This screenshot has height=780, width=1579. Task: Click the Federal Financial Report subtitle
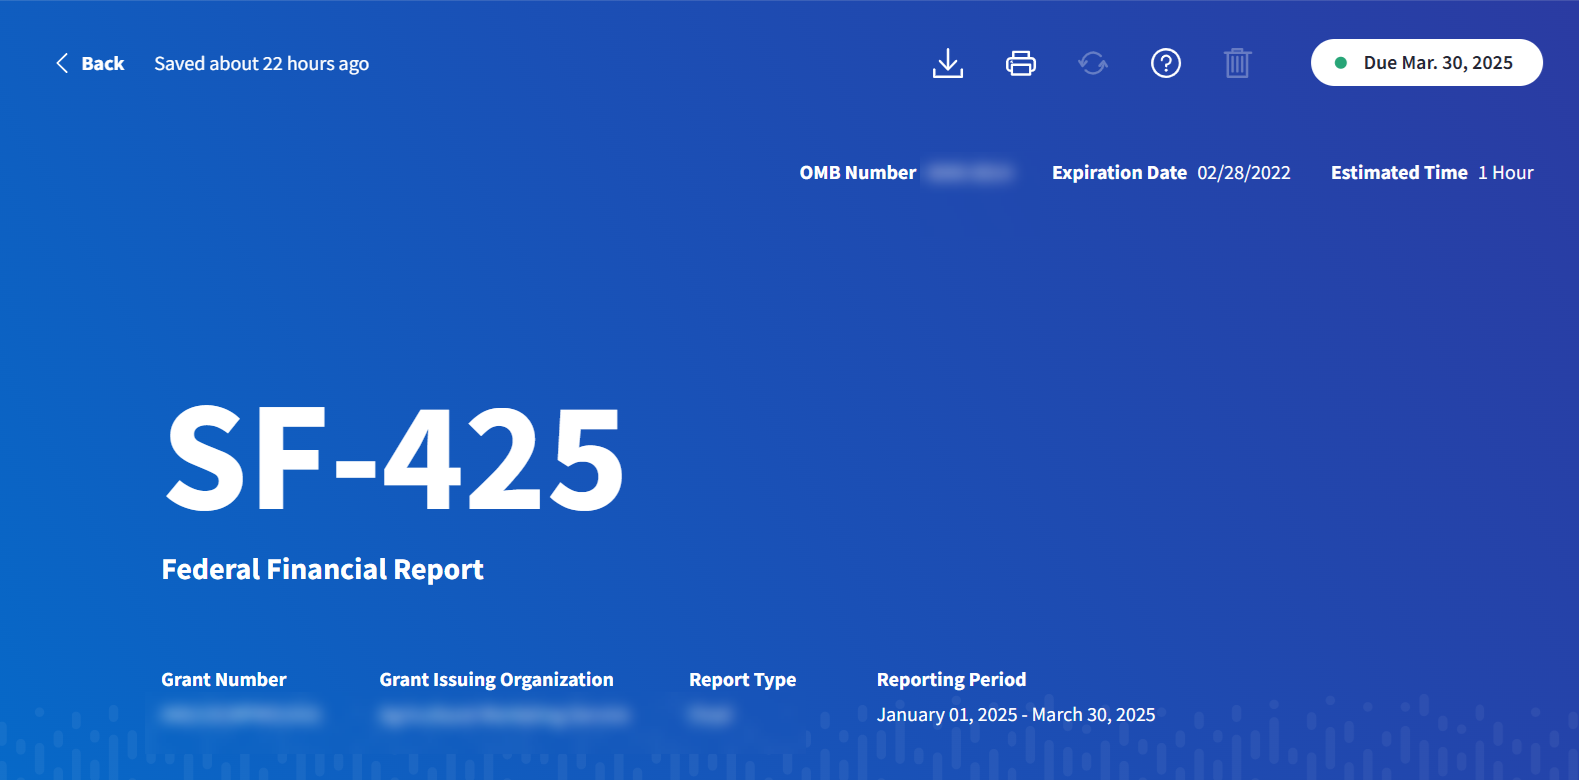322,569
